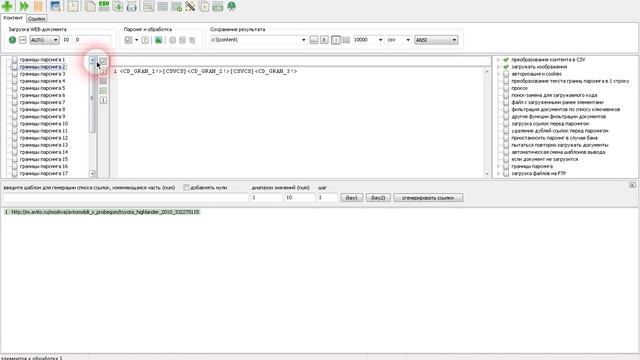Expand the загружать изображения tree node
This screenshot has width=640, height=360.
tap(498, 67)
